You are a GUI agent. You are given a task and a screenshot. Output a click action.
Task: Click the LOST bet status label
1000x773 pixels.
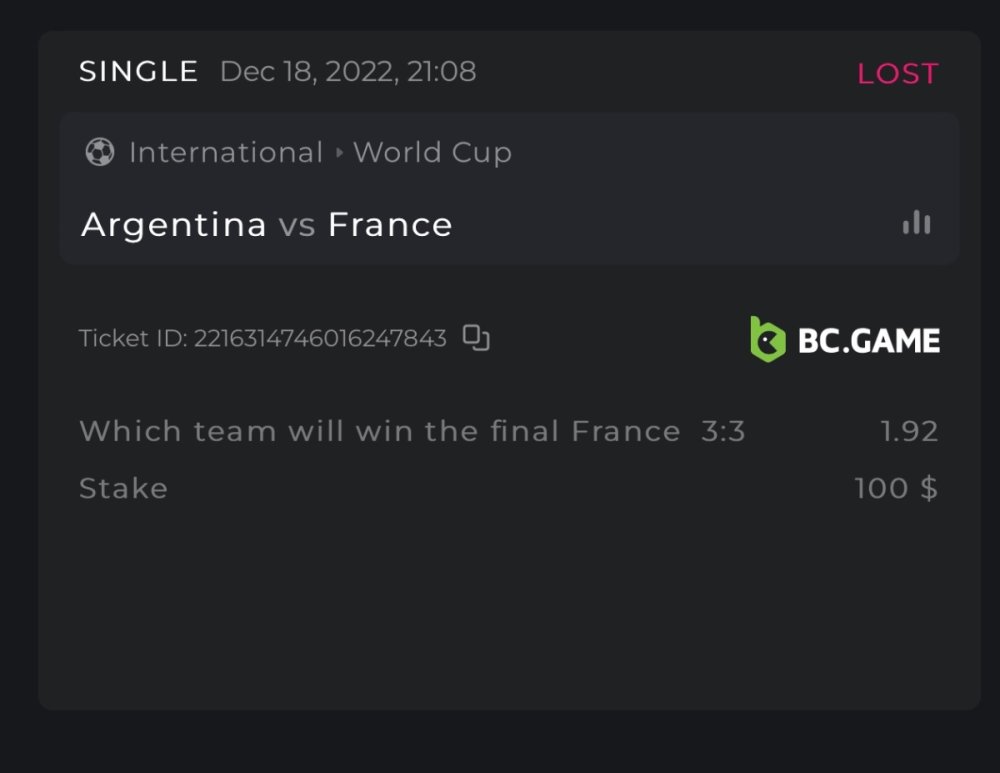897,73
